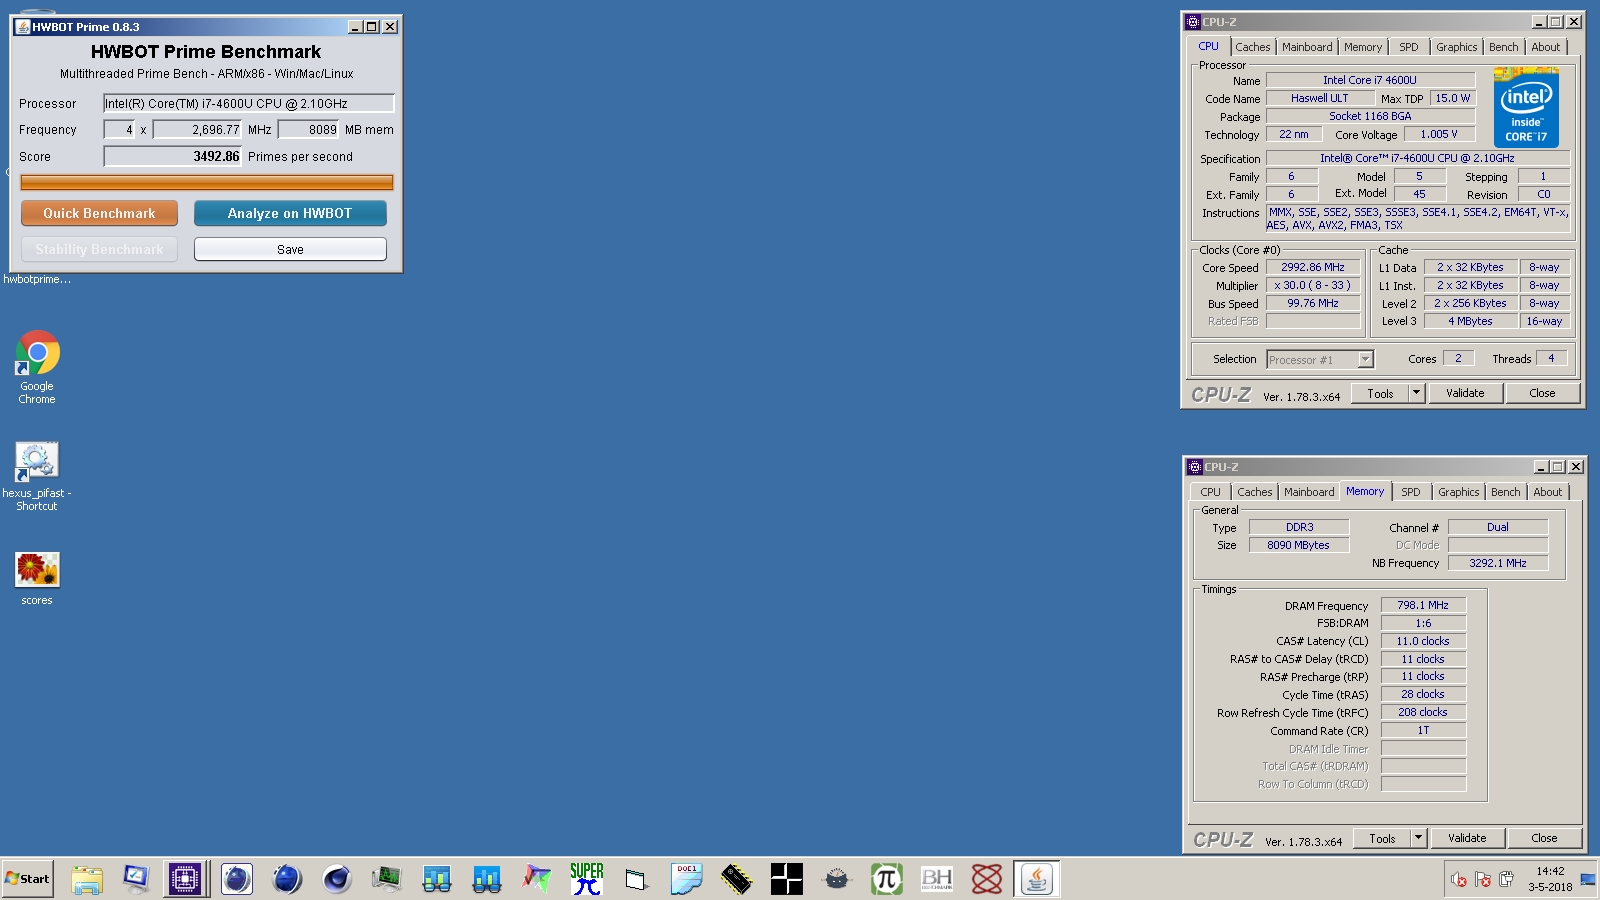Launch the dark Cinema 4D sphere taskbar icon
1600x900 pixels.
(x=337, y=879)
